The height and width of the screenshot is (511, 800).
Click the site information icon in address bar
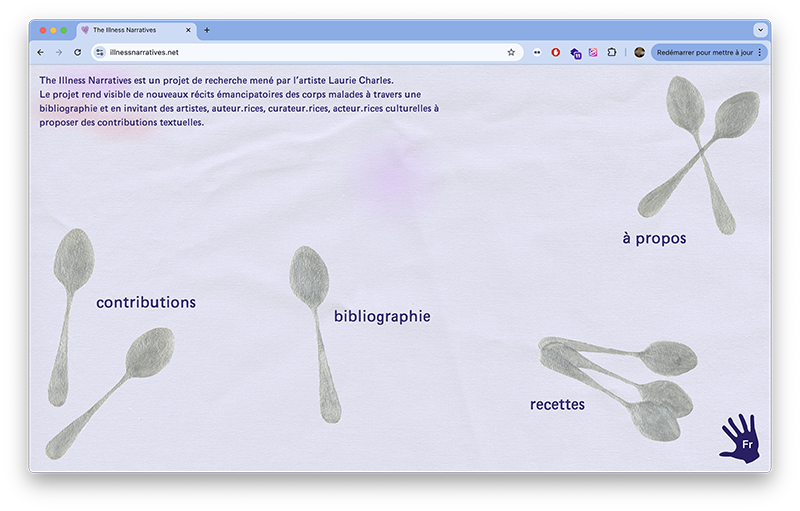100,53
